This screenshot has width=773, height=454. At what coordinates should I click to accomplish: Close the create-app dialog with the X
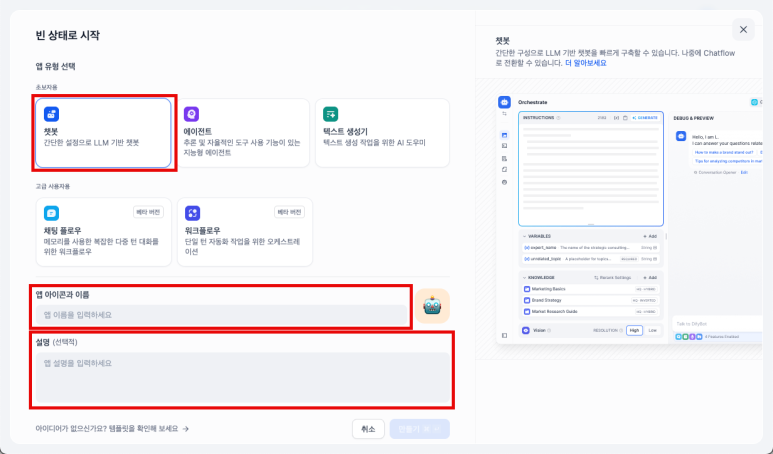(743, 30)
